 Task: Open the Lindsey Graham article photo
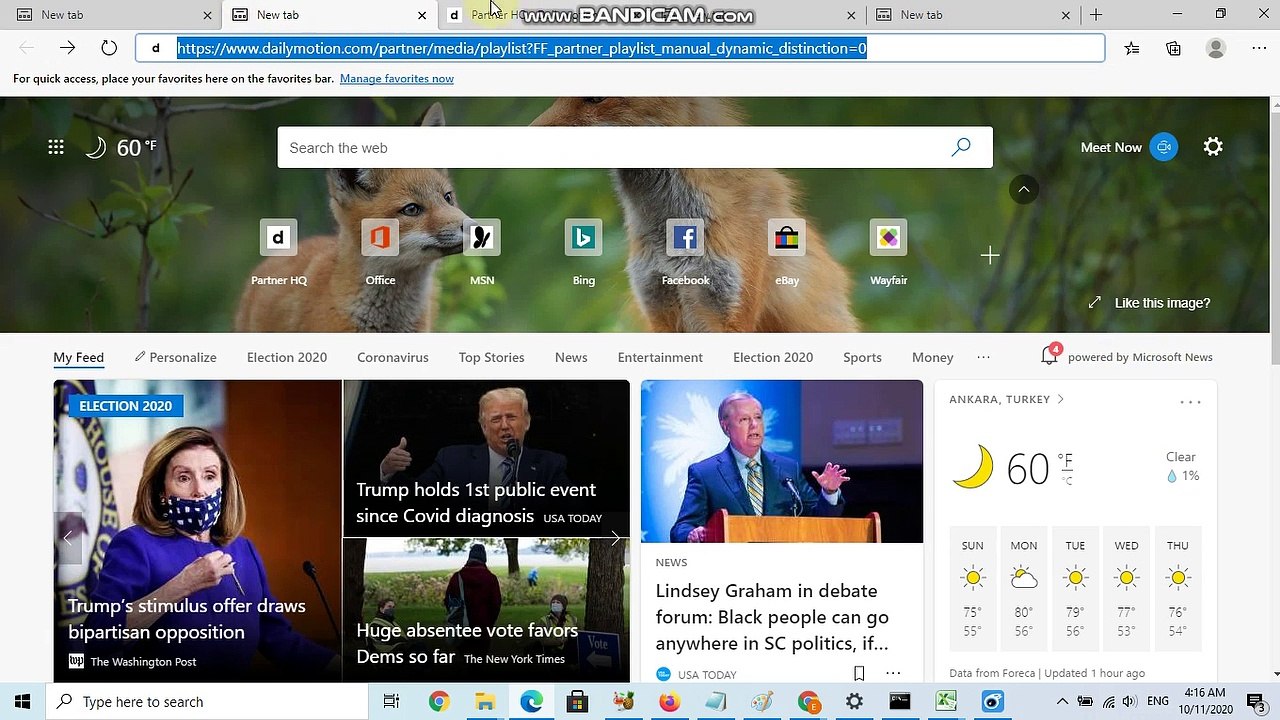coord(782,461)
